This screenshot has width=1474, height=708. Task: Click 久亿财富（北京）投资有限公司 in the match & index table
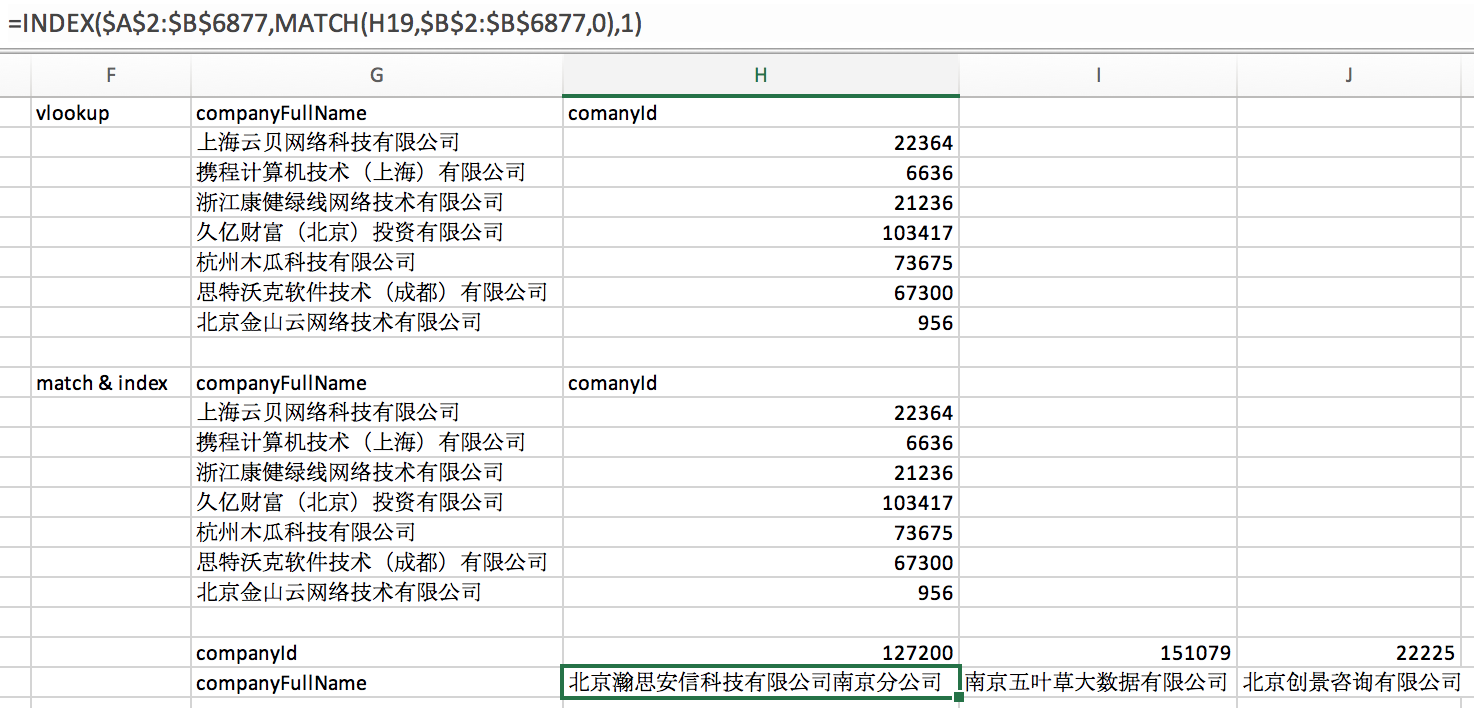point(376,503)
